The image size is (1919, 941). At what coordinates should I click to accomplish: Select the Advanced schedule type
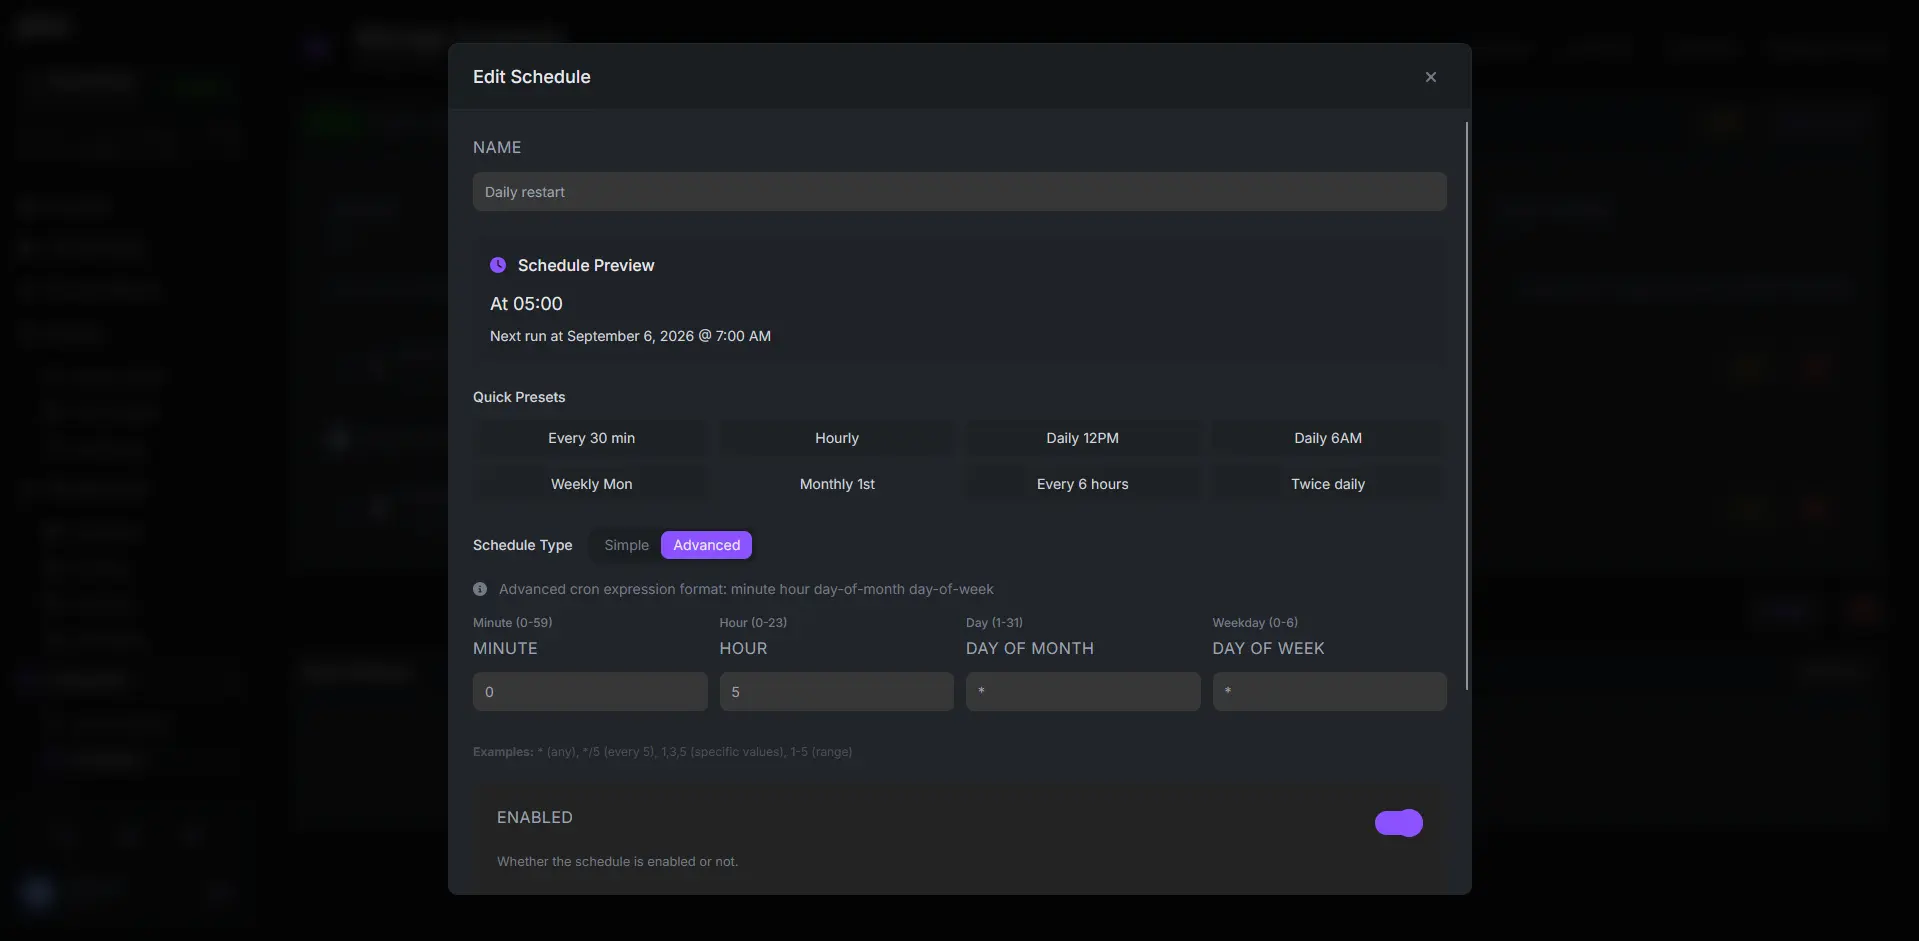click(x=706, y=545)
